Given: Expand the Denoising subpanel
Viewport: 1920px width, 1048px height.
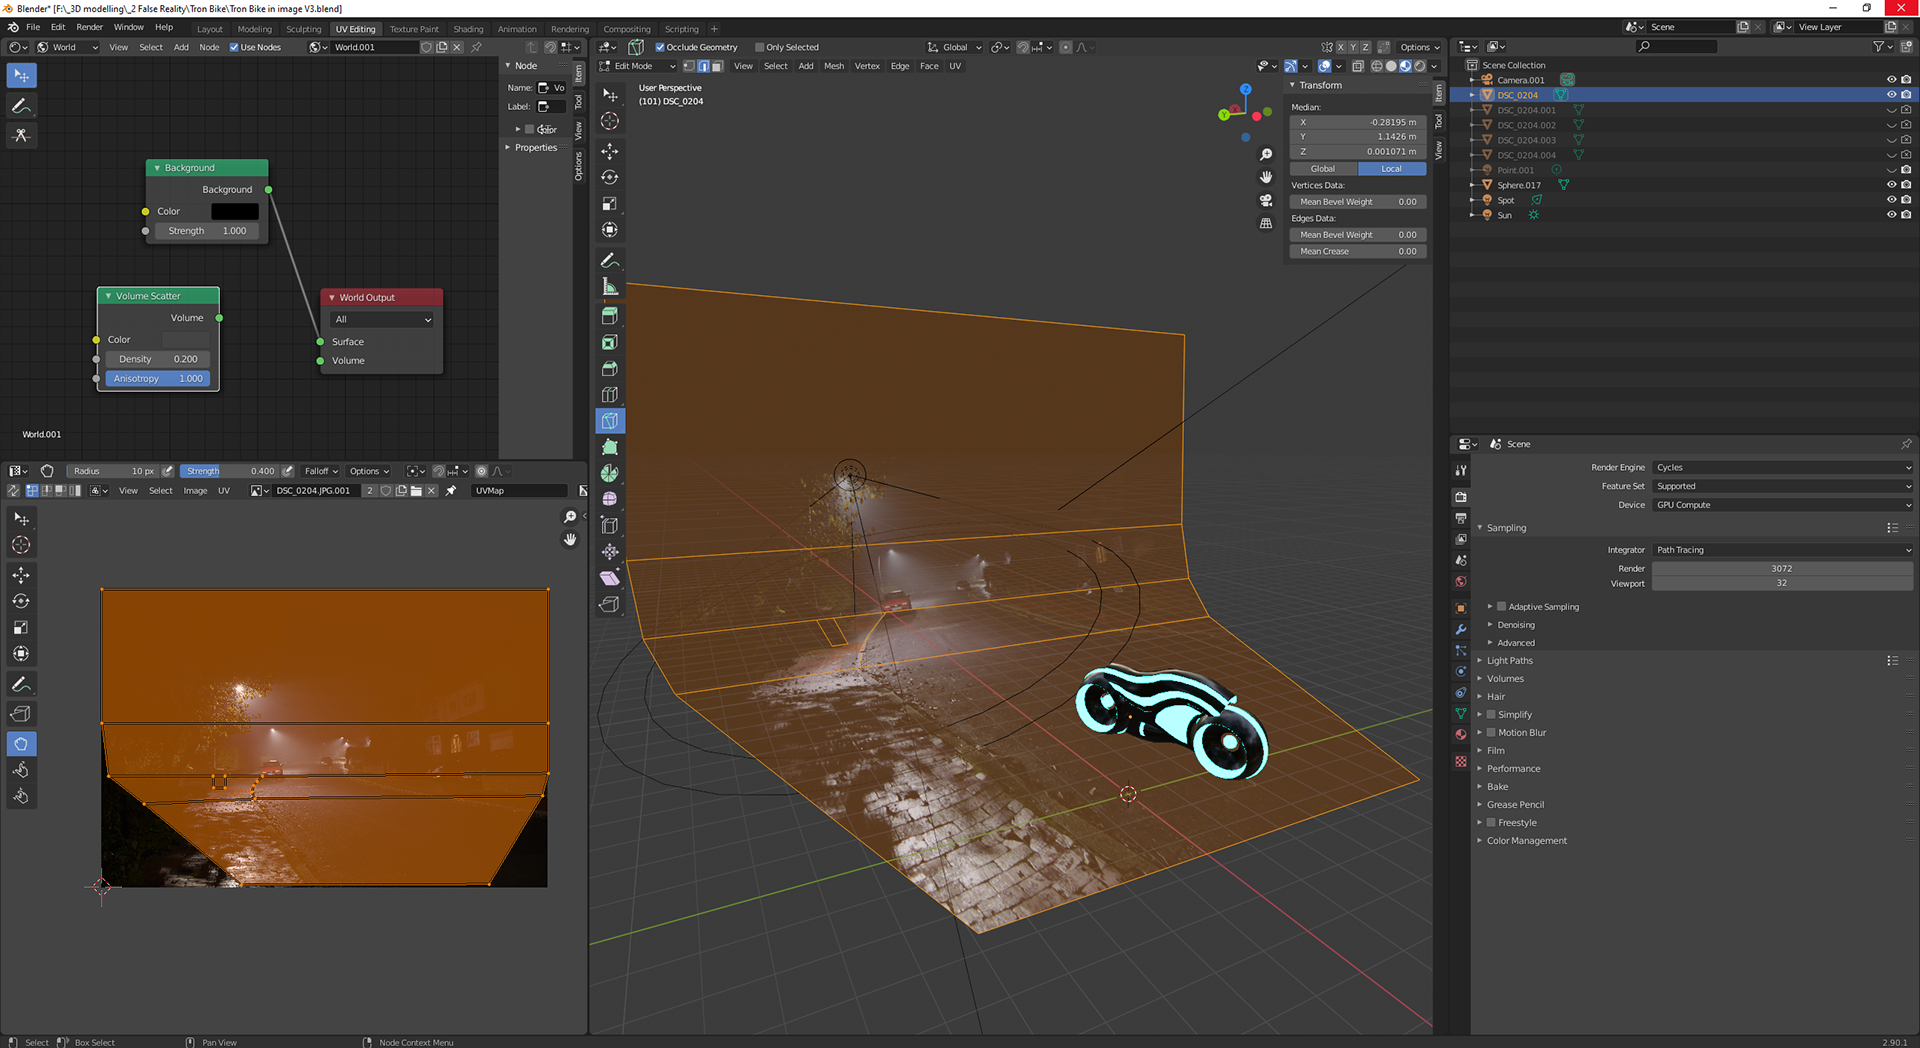Looking at the screenshot, I should pyautogui.click(x=1515, y=625).
